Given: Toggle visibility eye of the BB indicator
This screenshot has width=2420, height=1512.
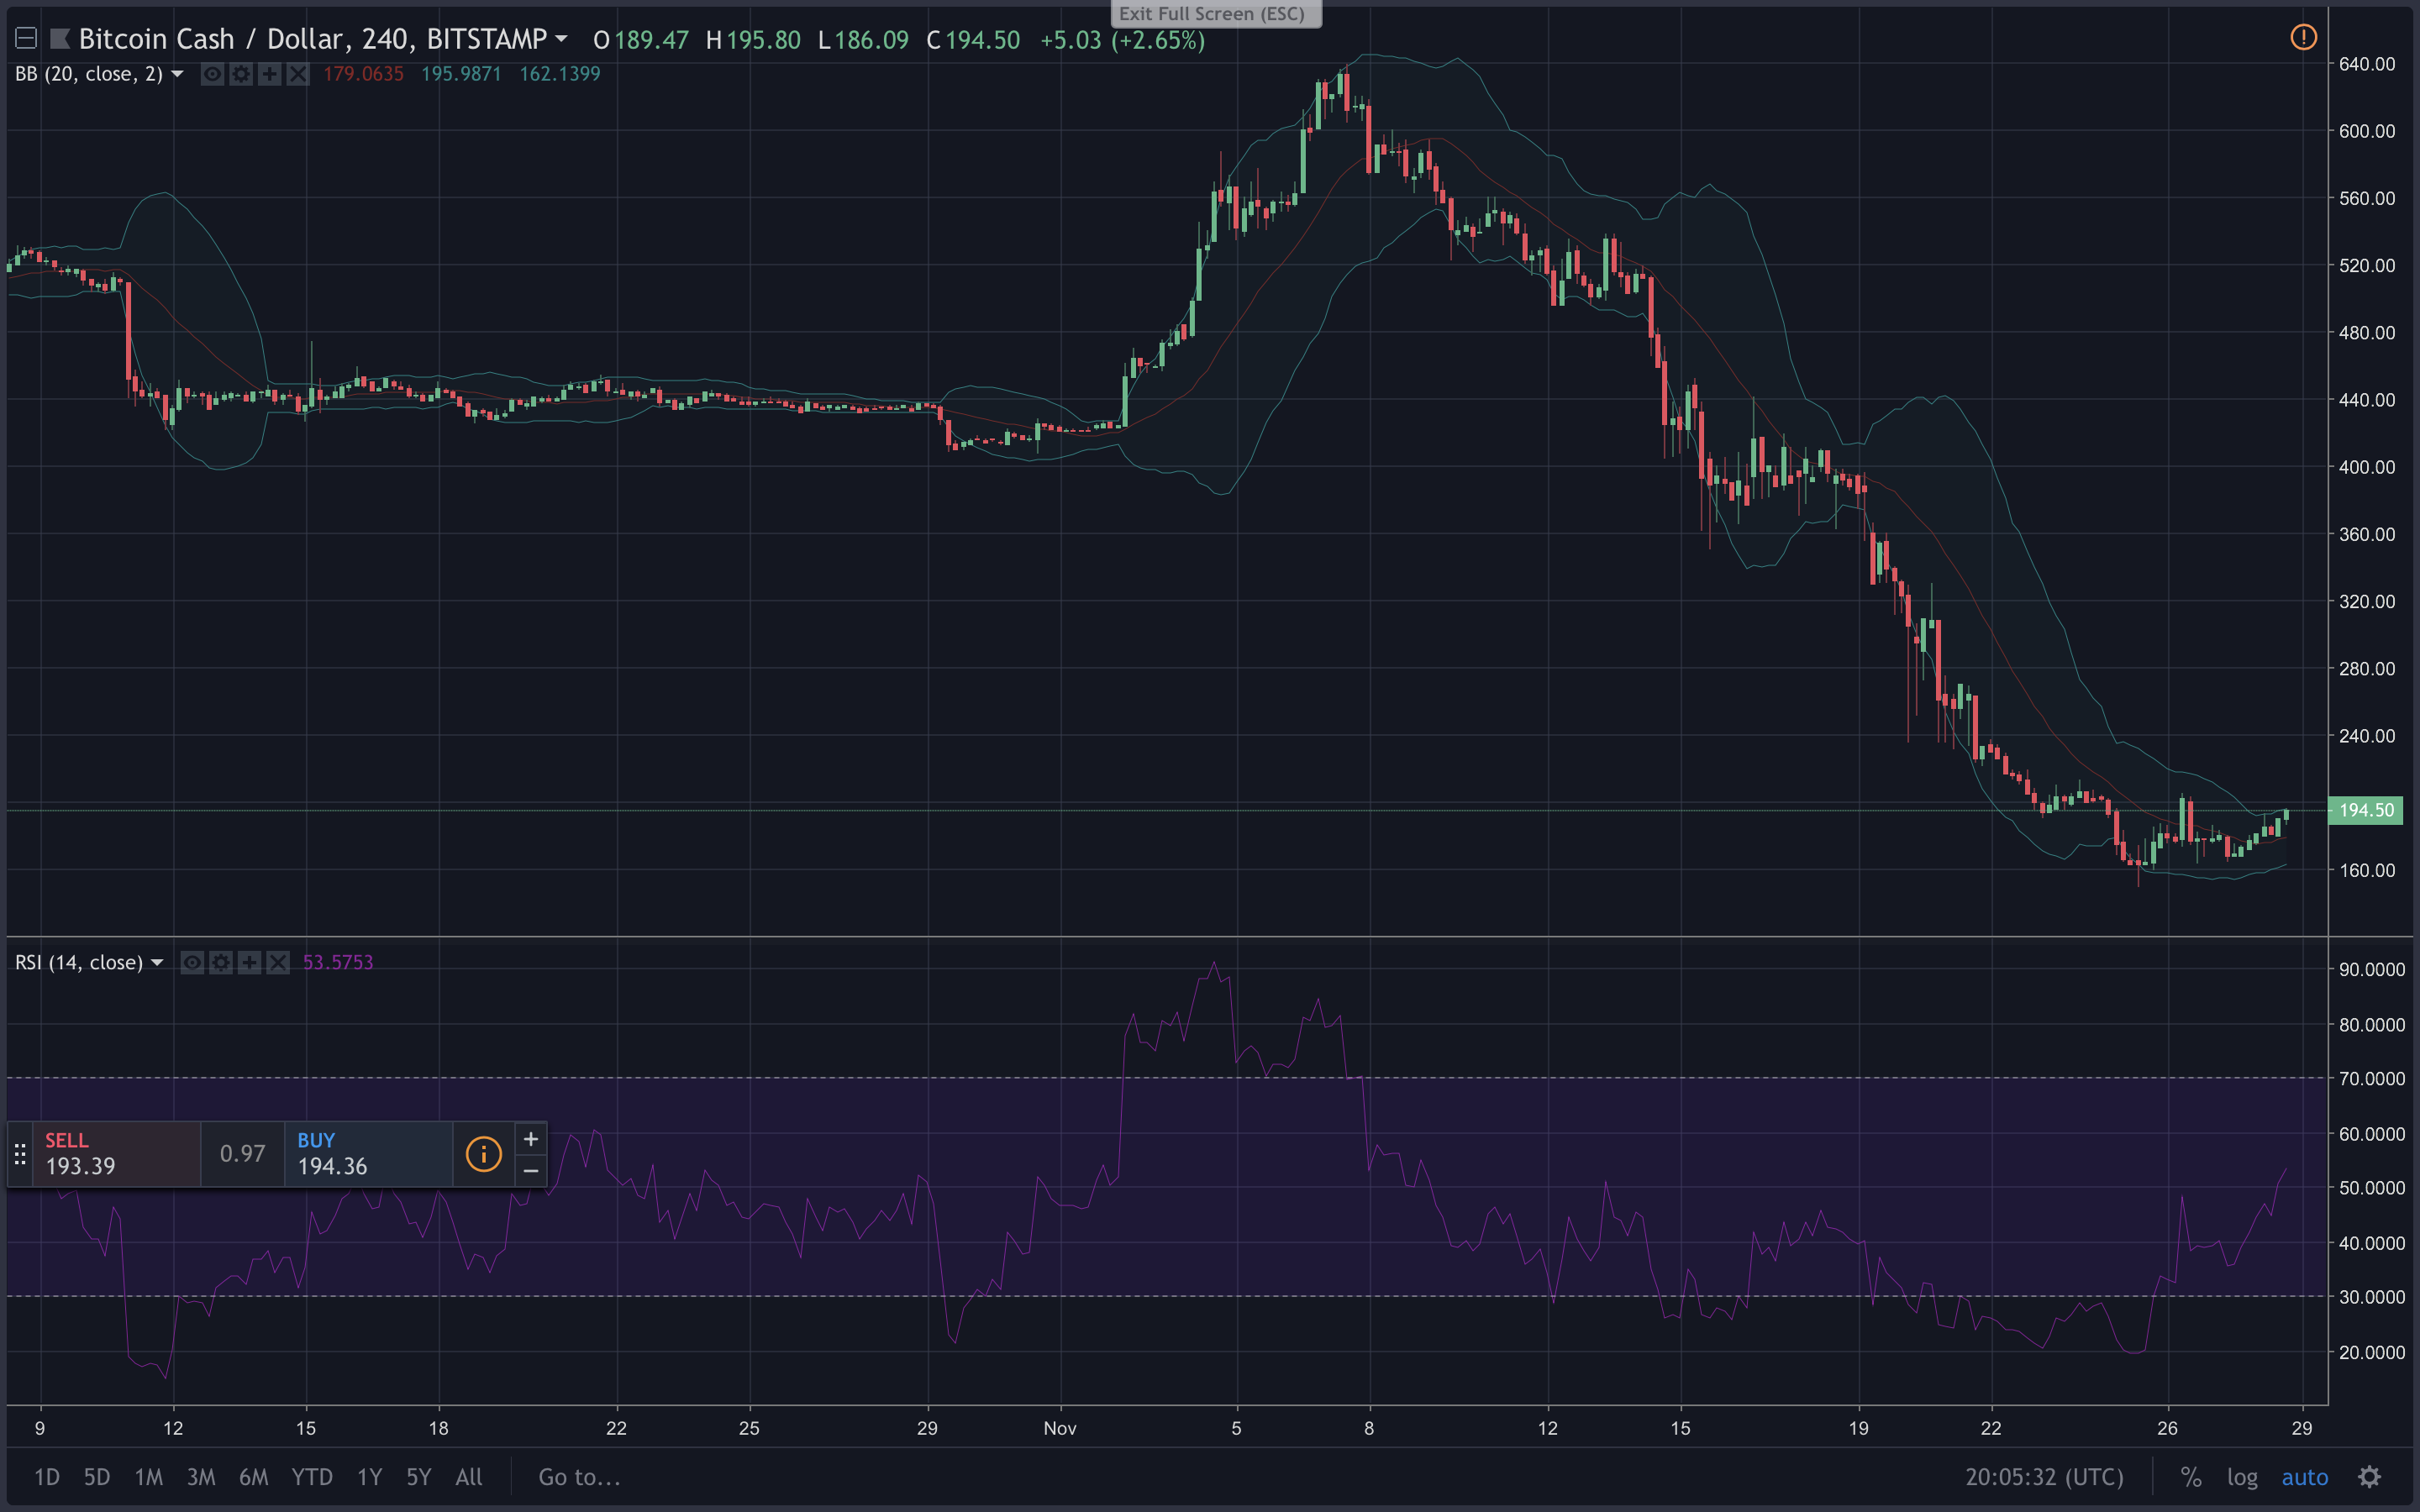Looking at the screenshot, I should [212, 74].
